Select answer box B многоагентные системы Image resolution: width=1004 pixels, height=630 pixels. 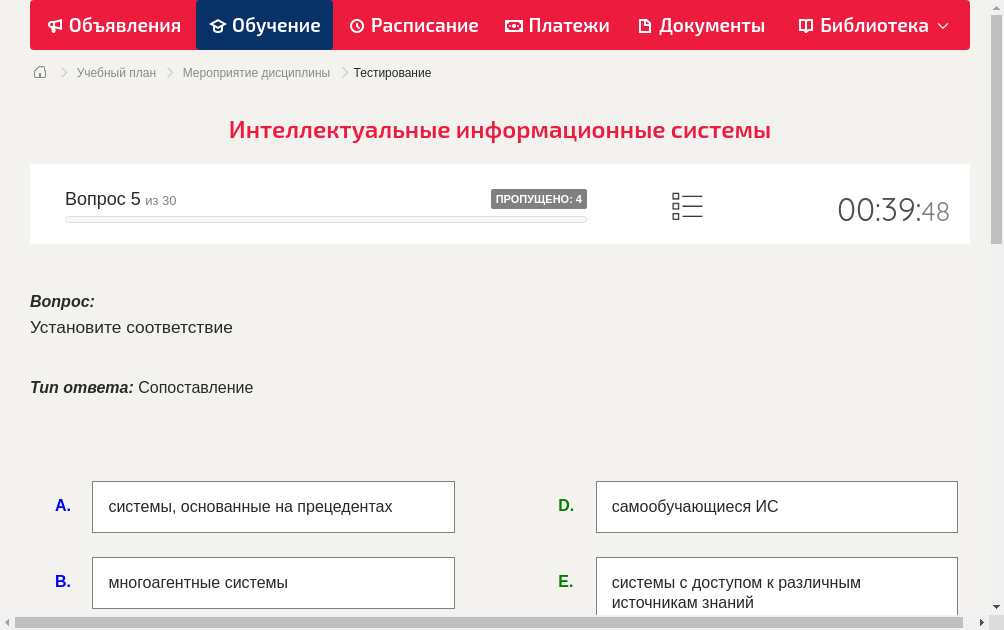tap(273, 582)
